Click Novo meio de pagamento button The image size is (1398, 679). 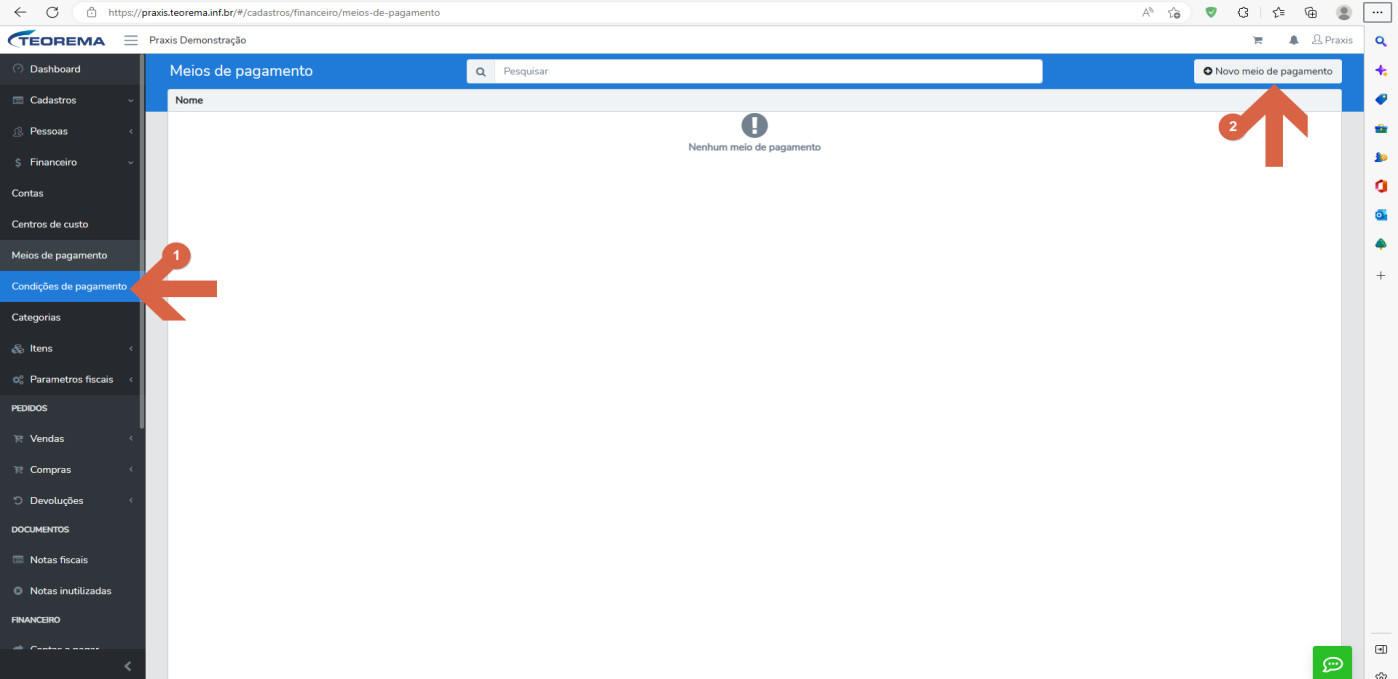[1267, 71]
